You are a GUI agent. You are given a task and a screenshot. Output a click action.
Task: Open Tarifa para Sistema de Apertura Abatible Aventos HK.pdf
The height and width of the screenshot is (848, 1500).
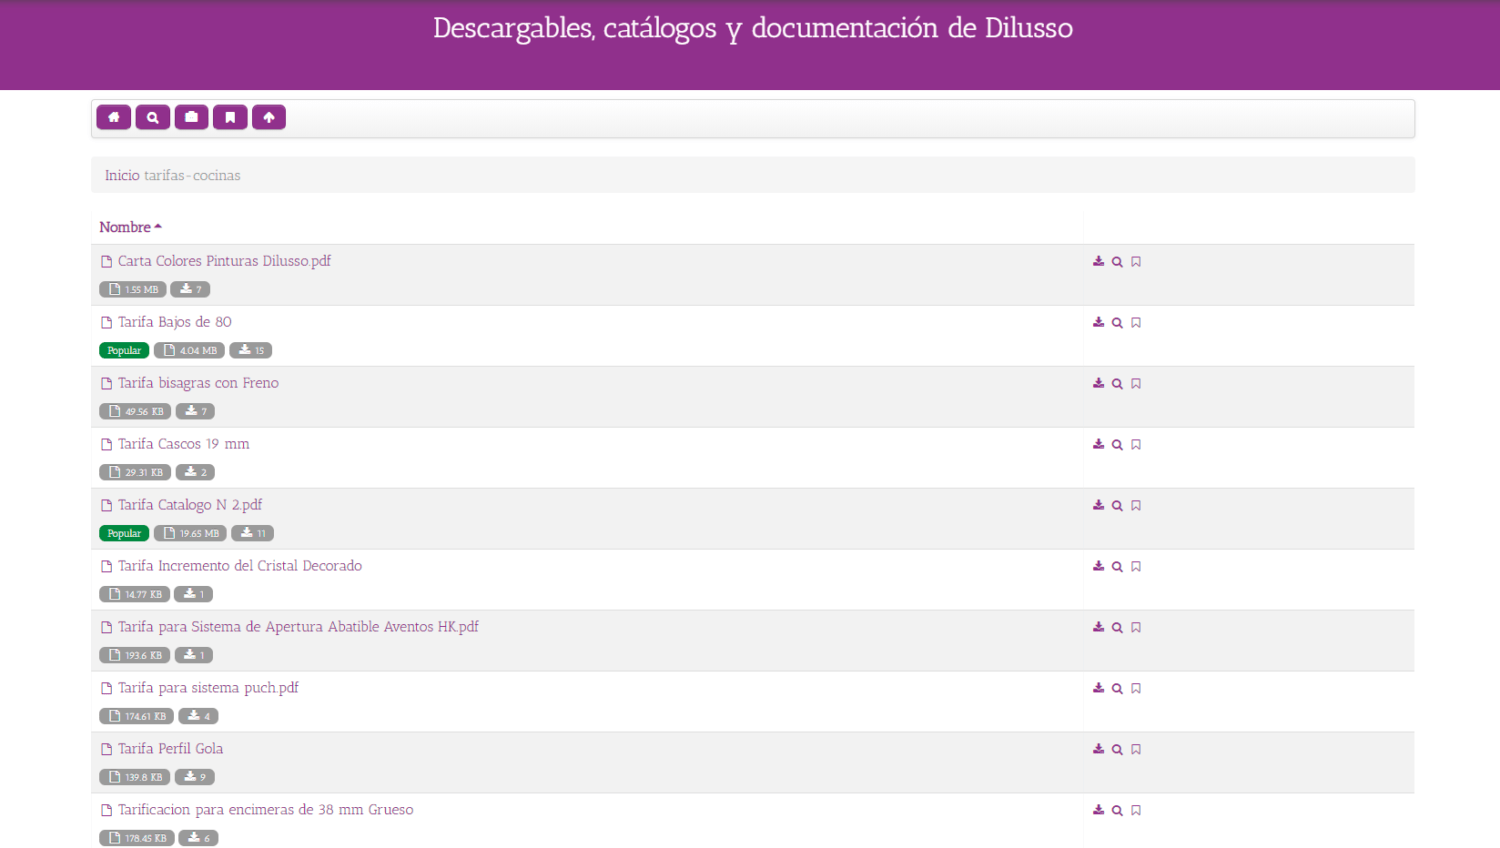pyautogui.click(x=298, y=627)
